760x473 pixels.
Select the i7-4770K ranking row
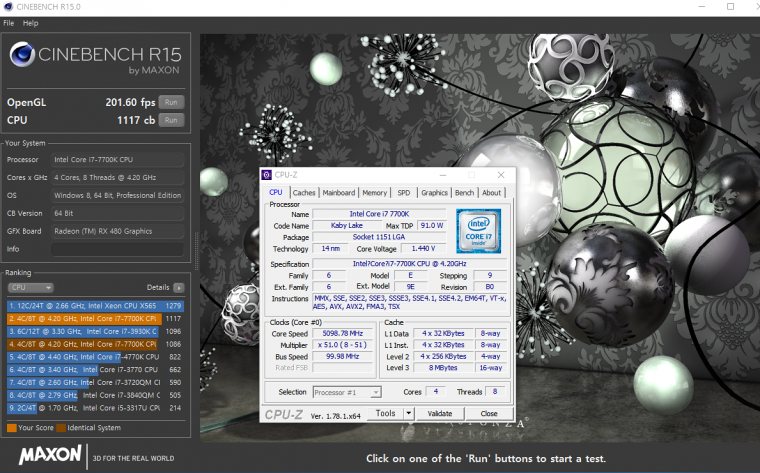(95, 357)
